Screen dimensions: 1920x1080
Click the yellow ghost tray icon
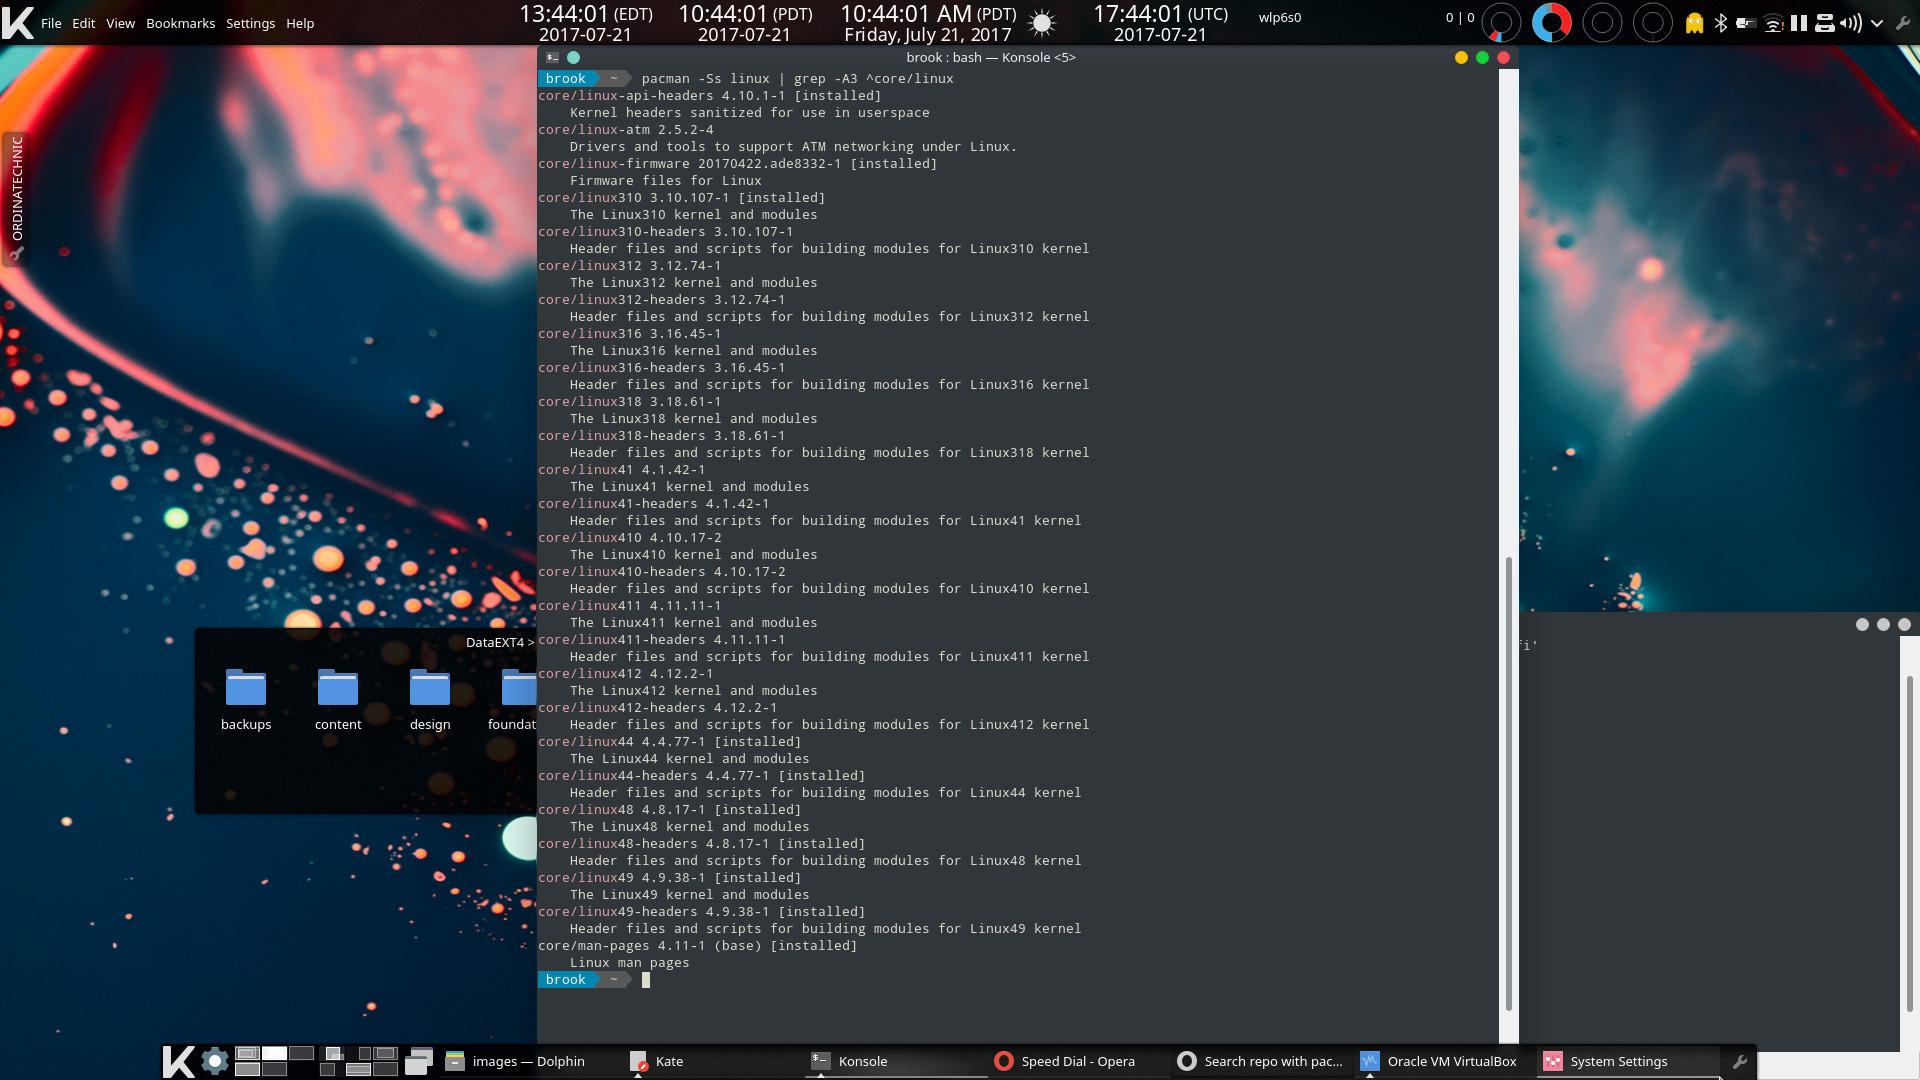tap(1694, 23)
